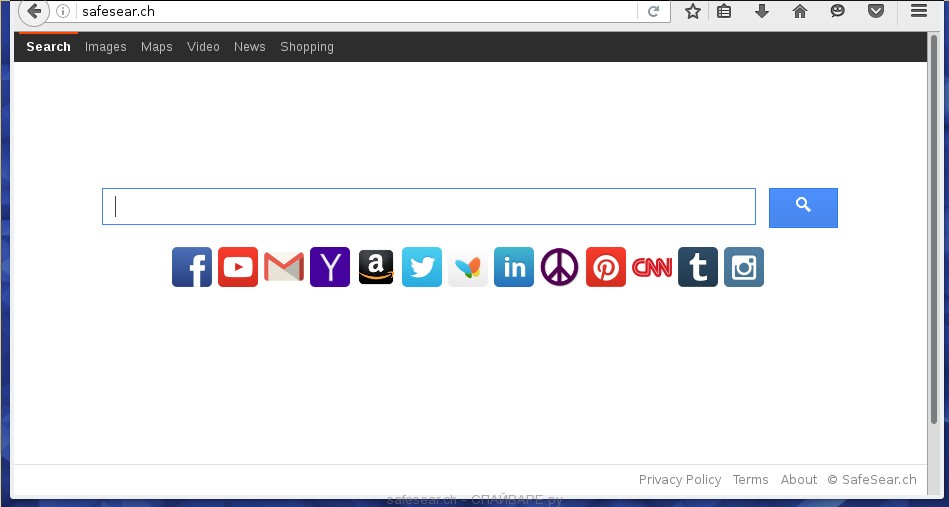Click the © SafeSear.ch footer text

pyautogui.click(x=872, y=480)
